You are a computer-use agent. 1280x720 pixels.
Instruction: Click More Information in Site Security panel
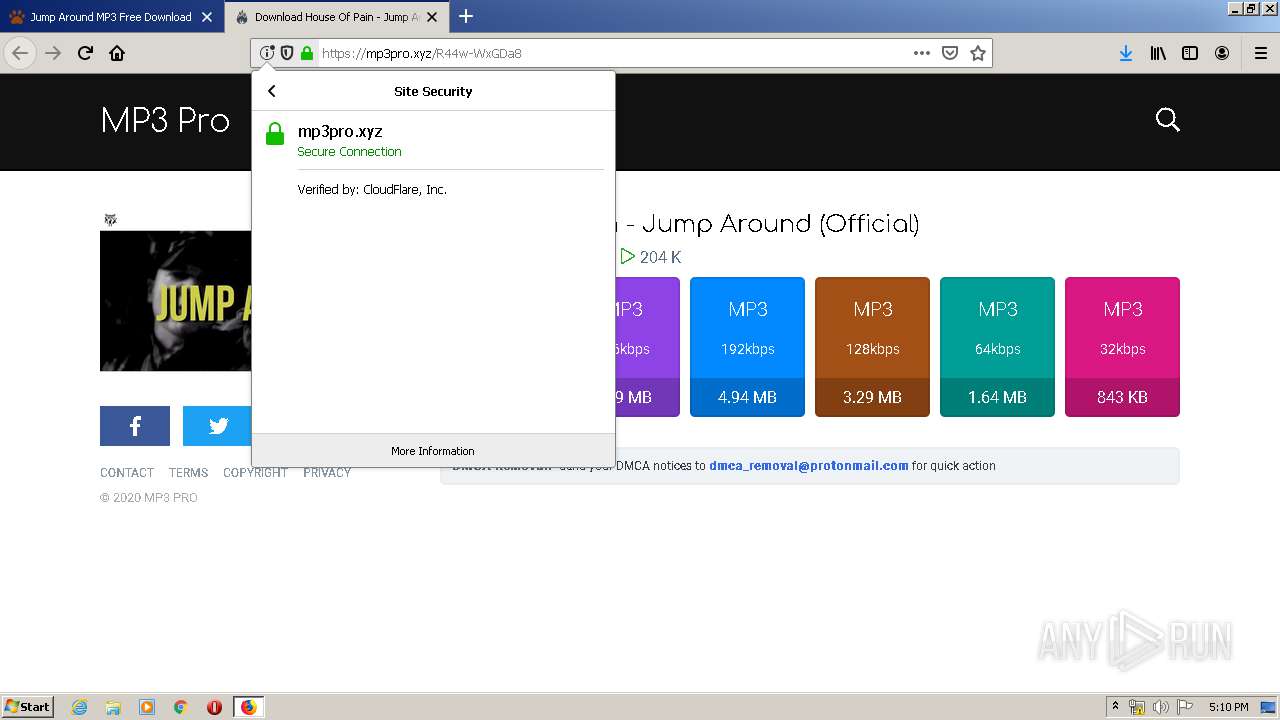click(433, 451)
